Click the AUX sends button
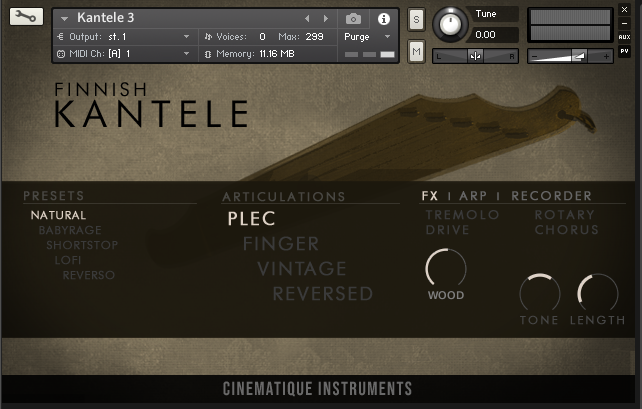This screenshot has width=642, height=409. [x=624, y=37]
